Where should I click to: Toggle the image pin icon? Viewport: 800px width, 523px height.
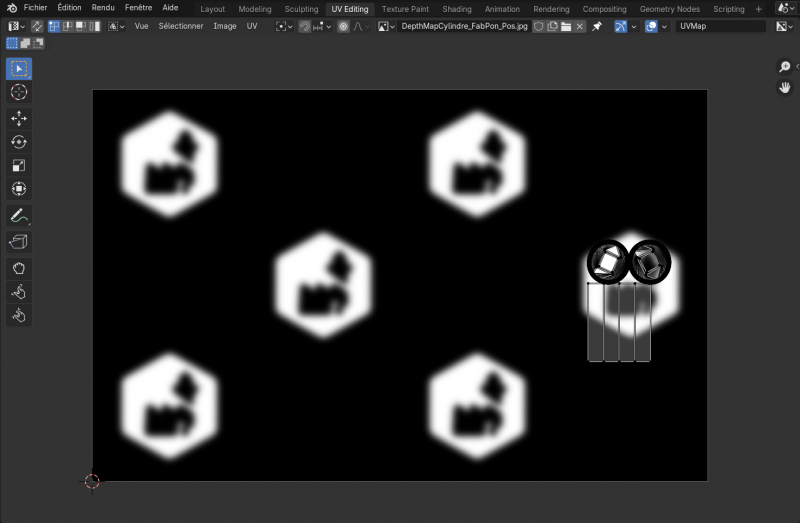(x=597, y=26)
